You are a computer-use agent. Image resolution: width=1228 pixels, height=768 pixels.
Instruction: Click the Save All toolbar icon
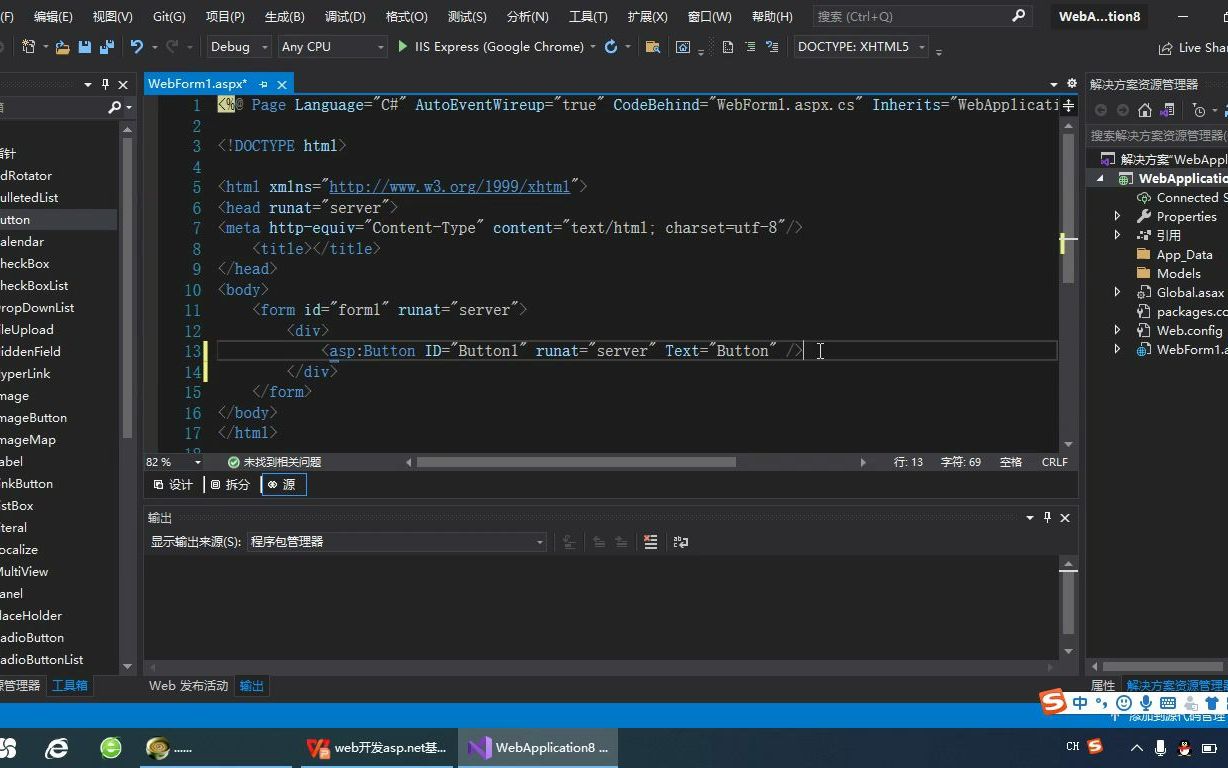(x=106, y=47)
